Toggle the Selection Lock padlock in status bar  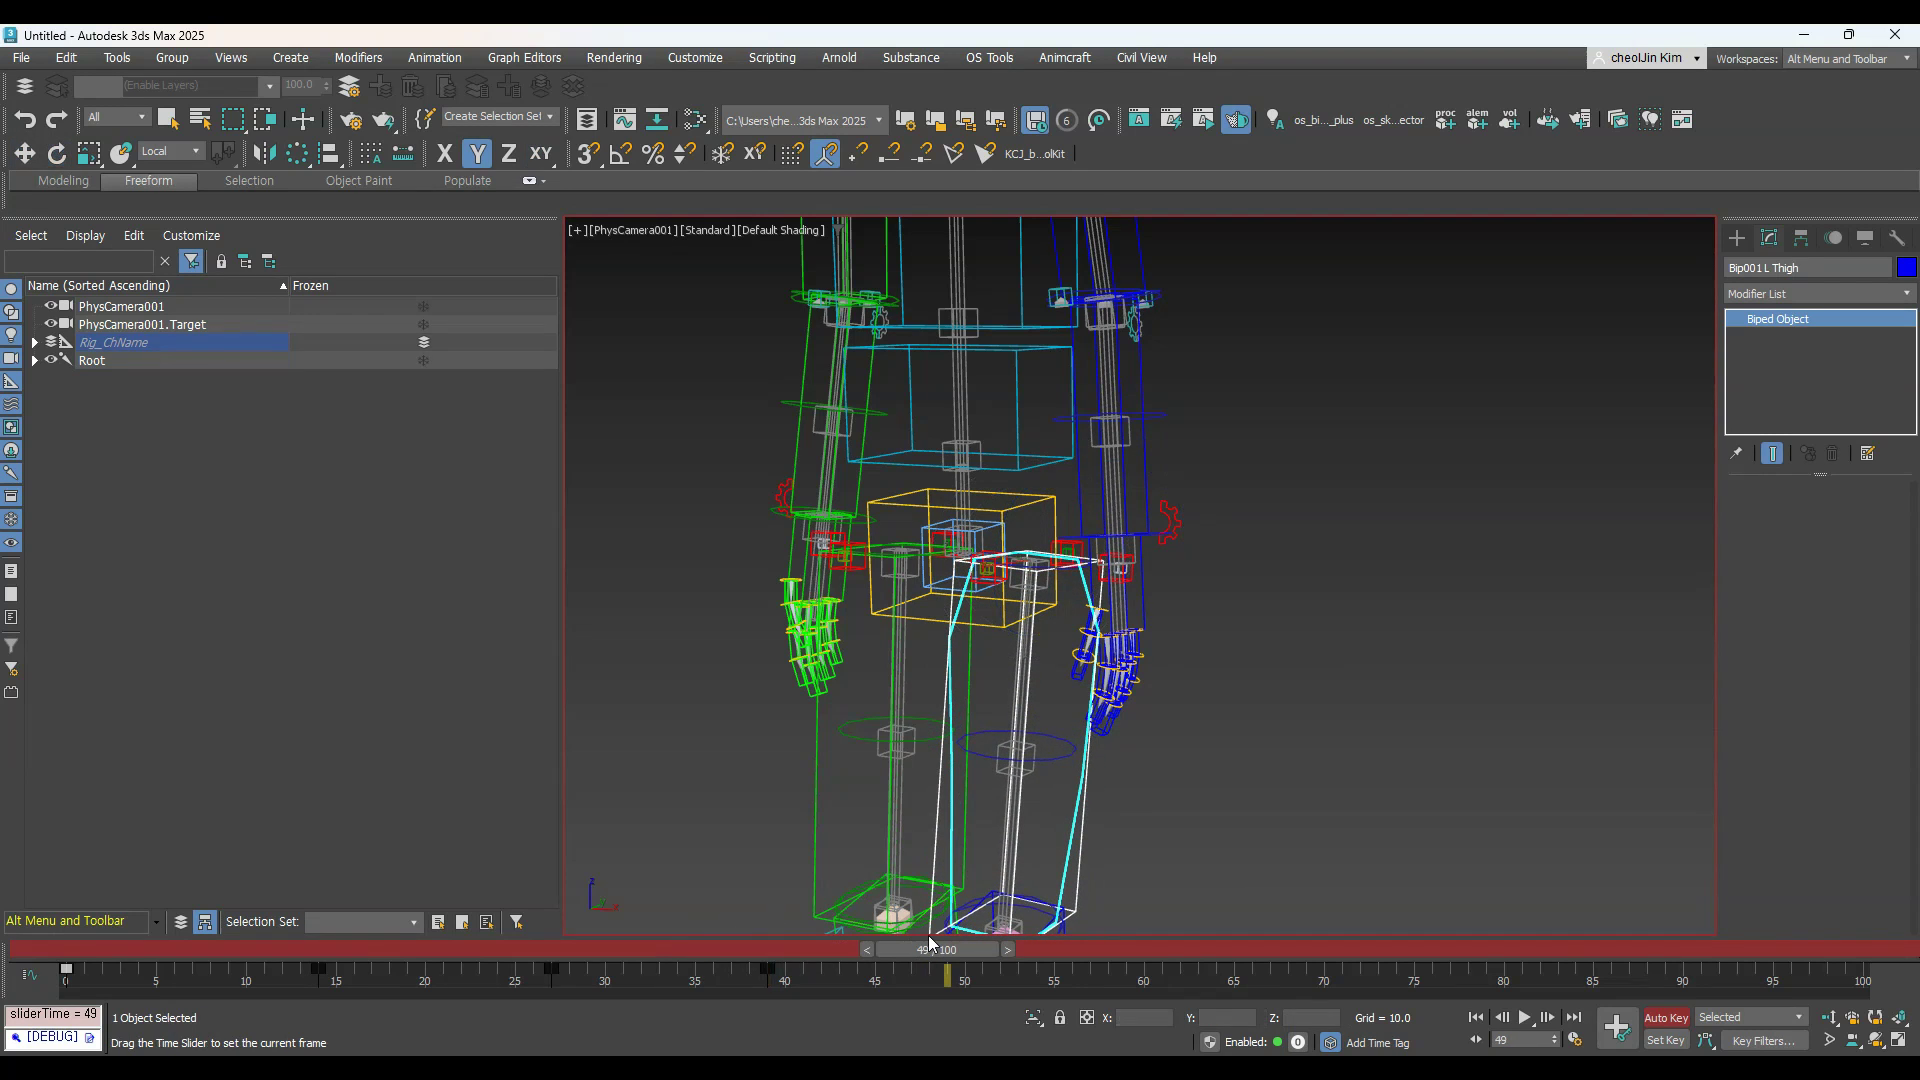pyautogui.click(x=1060, y=1018)
